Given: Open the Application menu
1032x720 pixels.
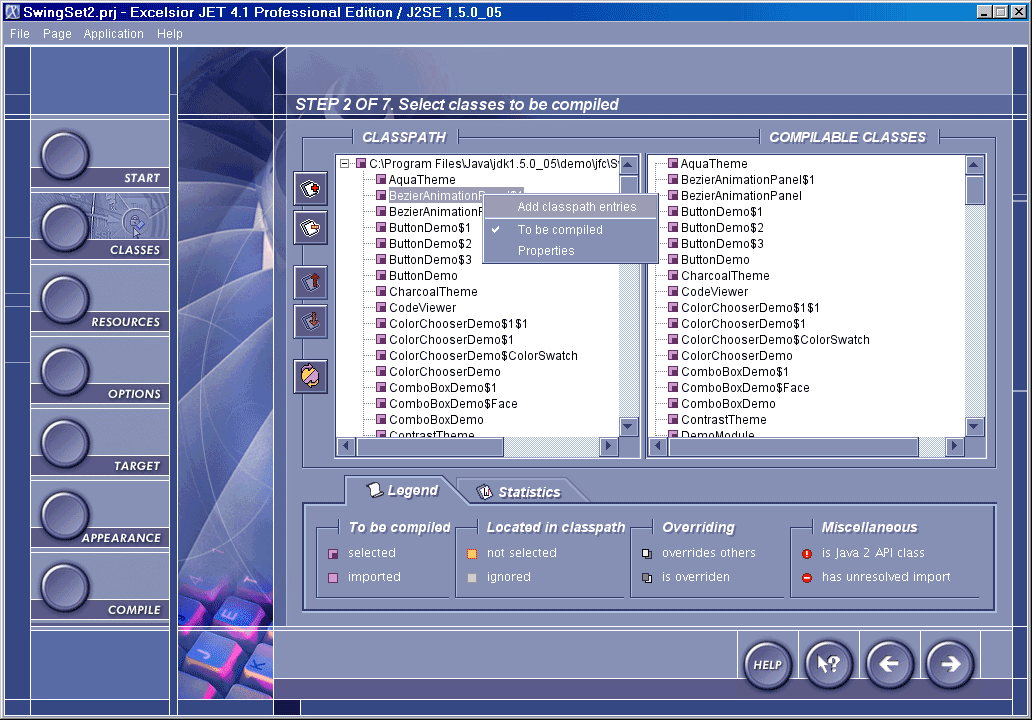Looking at the screenshot, I should (x=113, y=34).
